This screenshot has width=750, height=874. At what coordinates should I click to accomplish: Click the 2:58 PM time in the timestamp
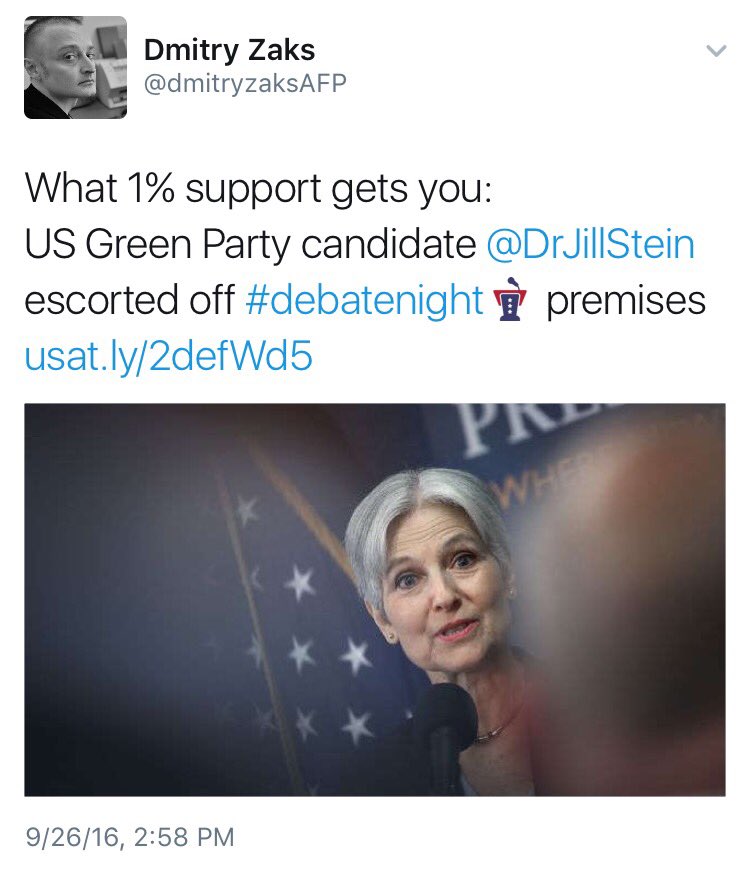[x=184, y=837]
